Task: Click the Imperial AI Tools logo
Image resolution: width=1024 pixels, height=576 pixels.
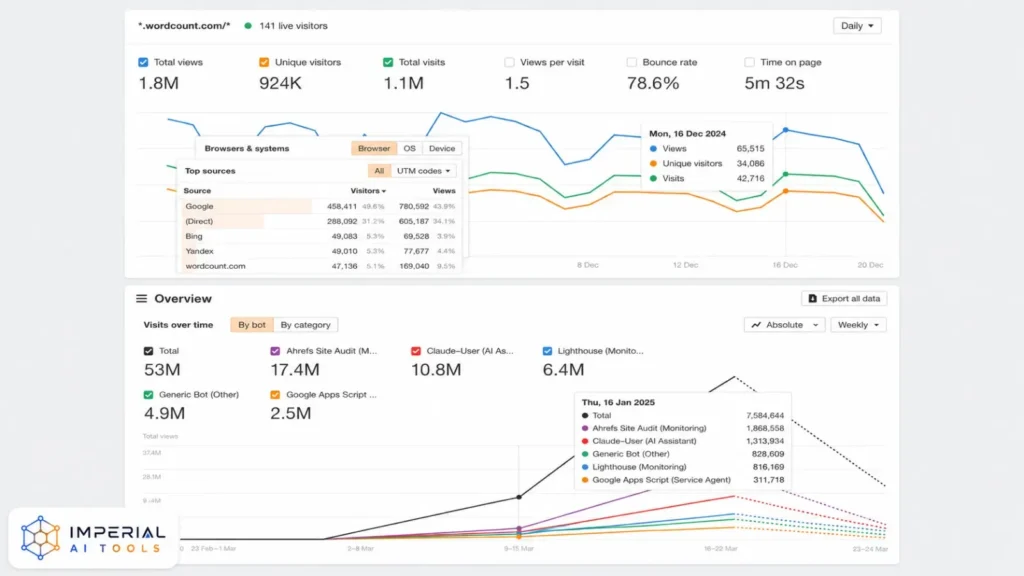Action: [x=93, y=538]
